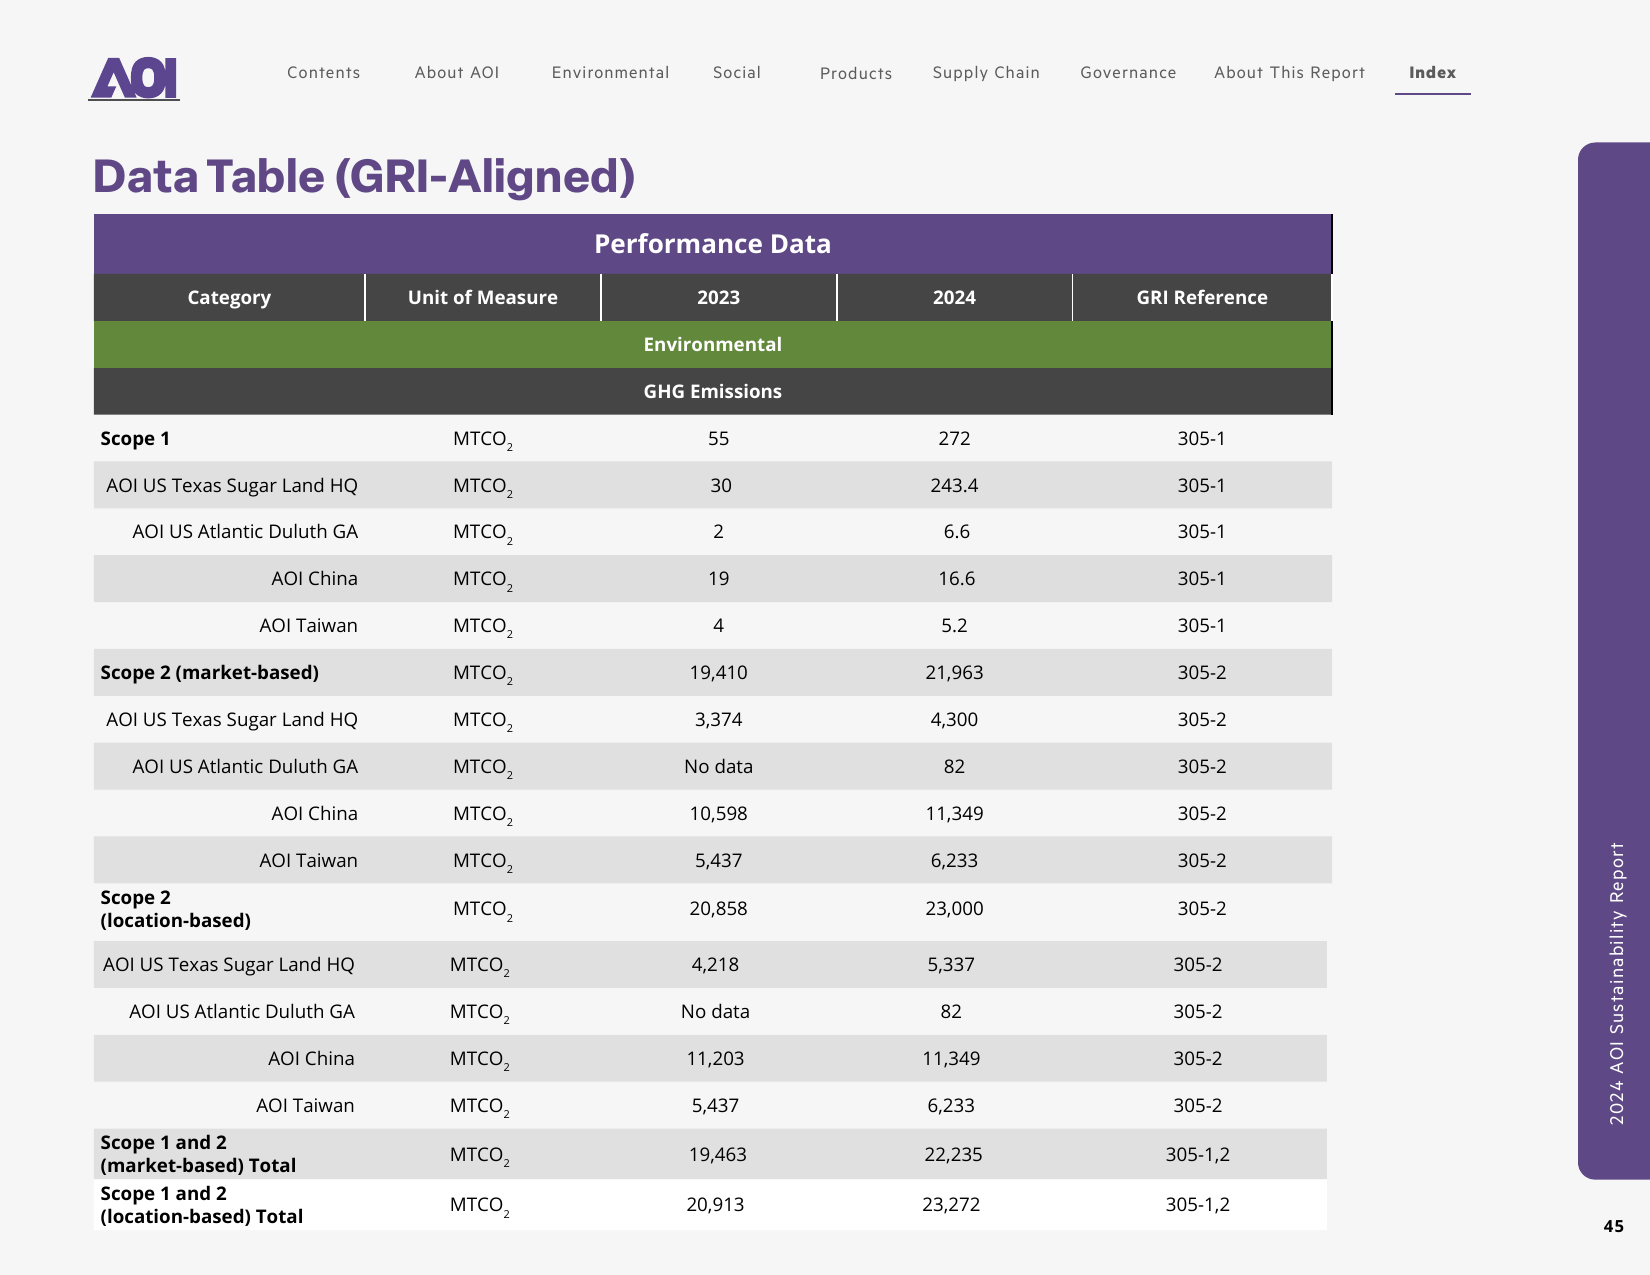The image size is (1650, 1275).
Task: Click 'Scope 1 and 2 (location-based) Total' label
Action: click(201, 1205)
